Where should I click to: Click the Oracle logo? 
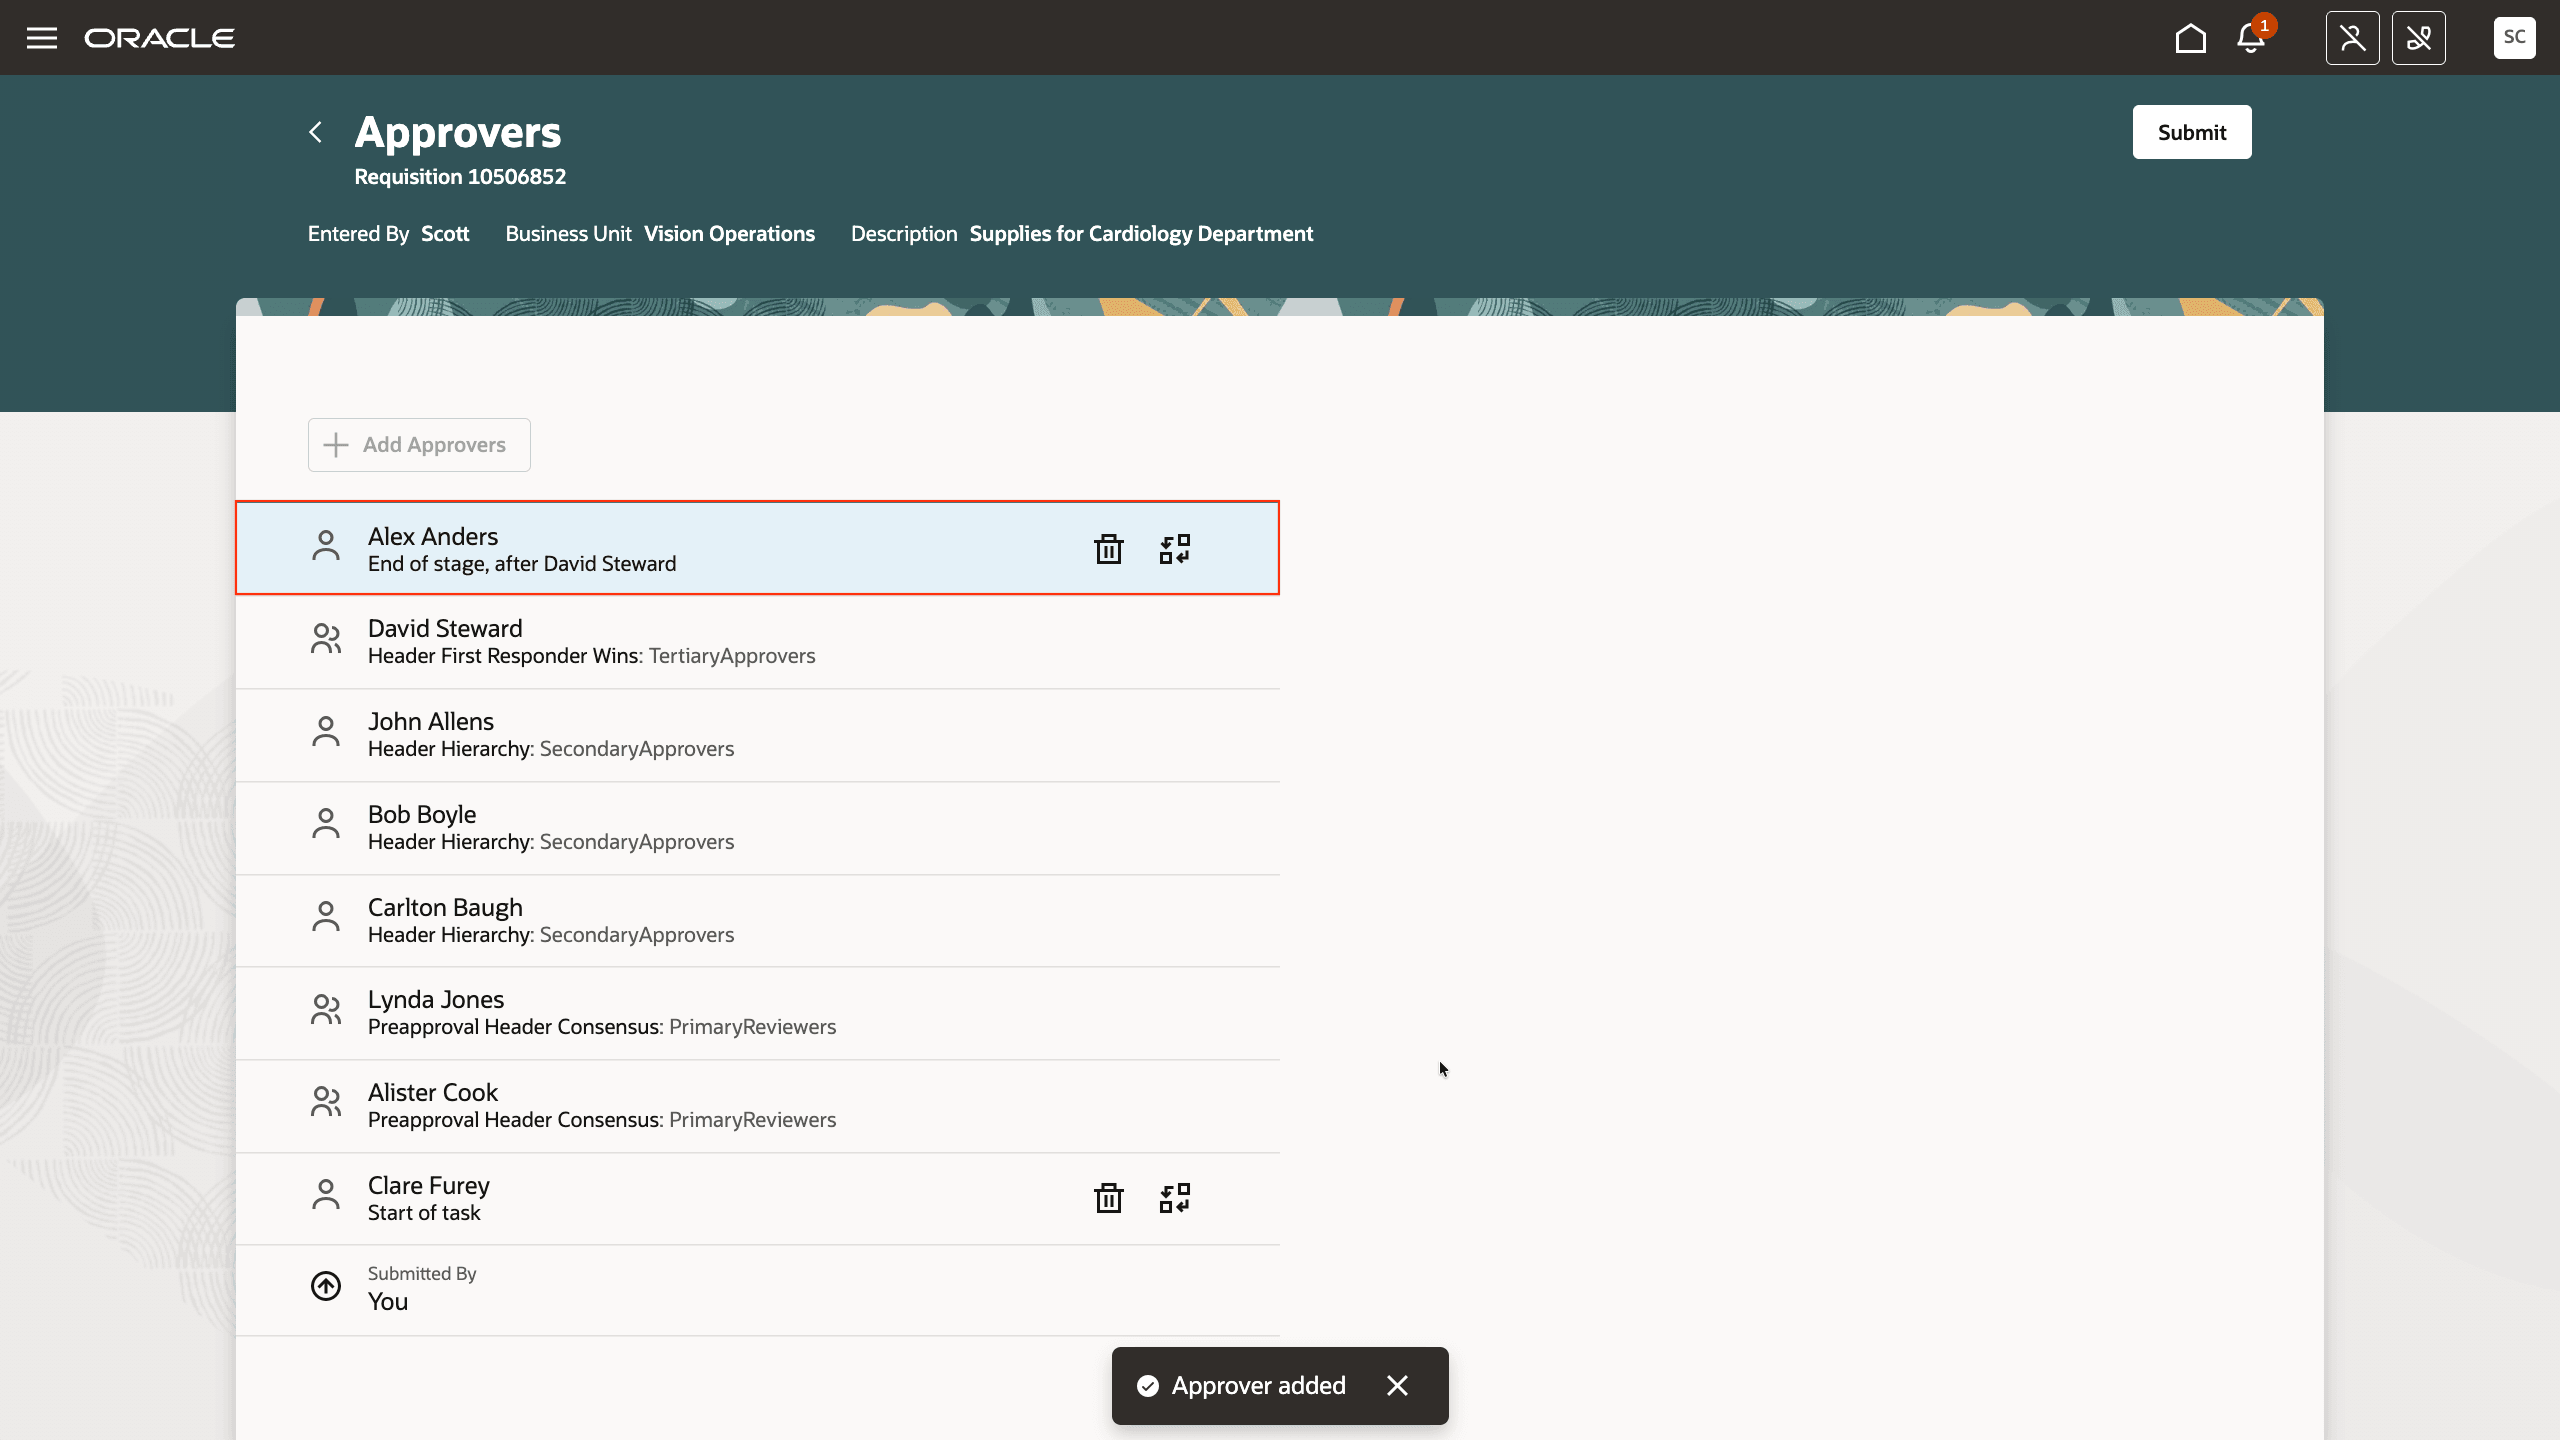[160, 38]
